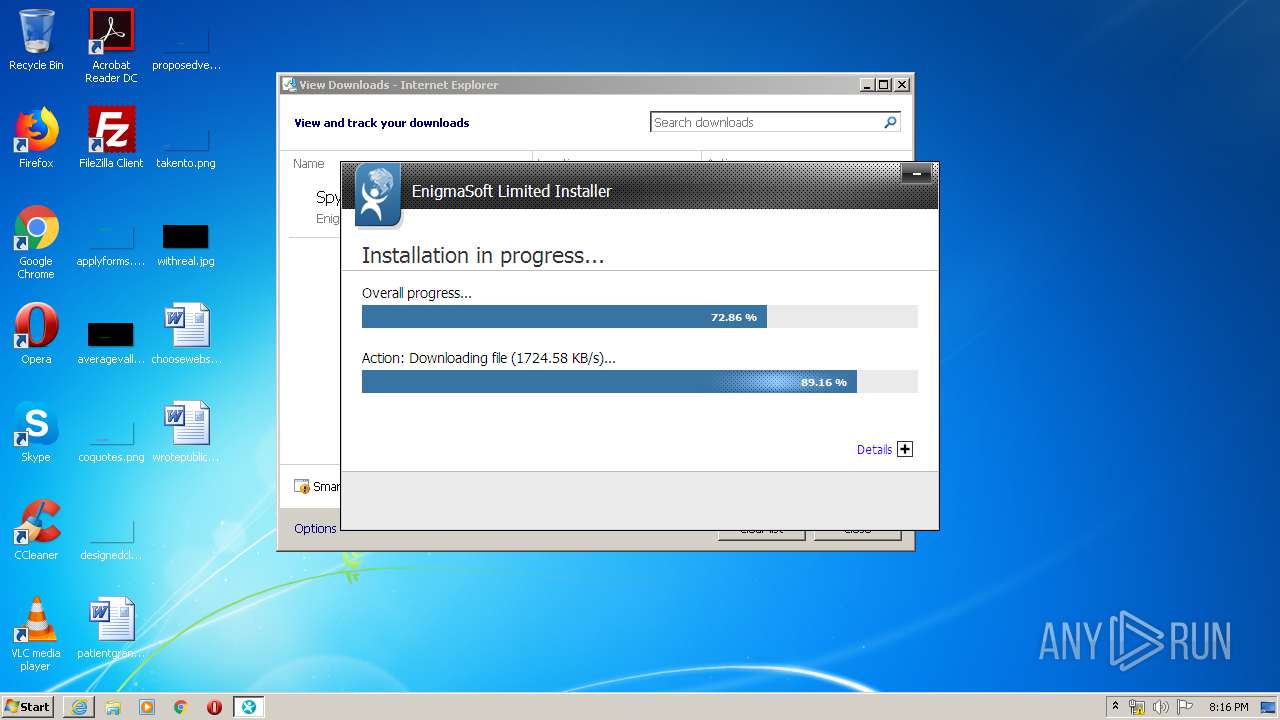Open the Recycle Bin desktop icon

pos(36,40)
